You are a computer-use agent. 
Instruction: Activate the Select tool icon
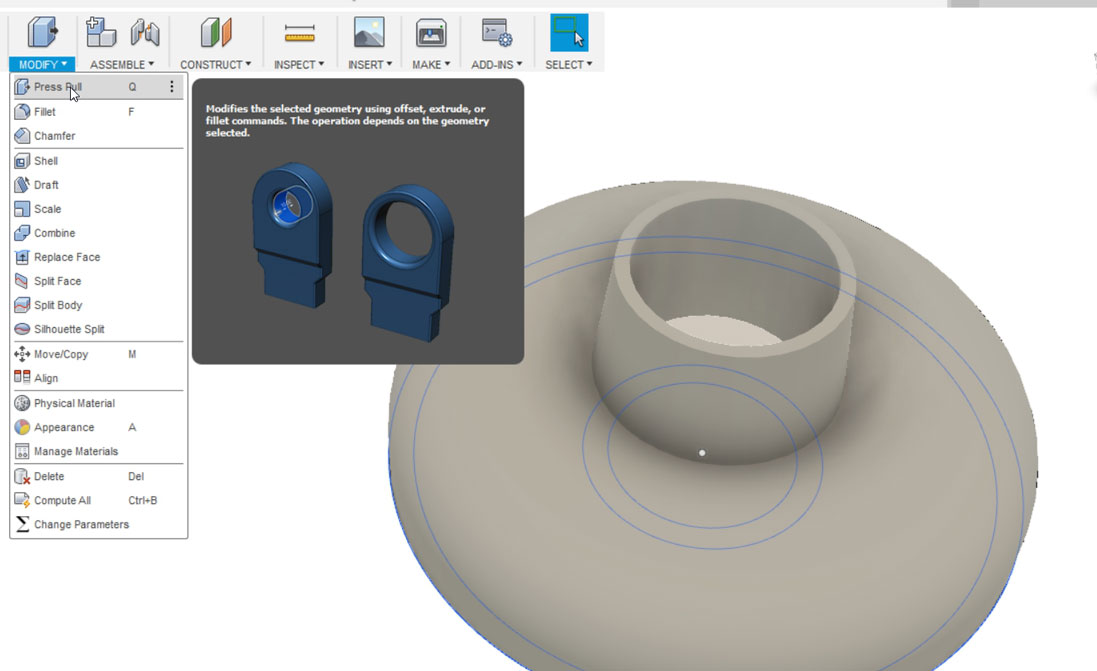(569, 32)
